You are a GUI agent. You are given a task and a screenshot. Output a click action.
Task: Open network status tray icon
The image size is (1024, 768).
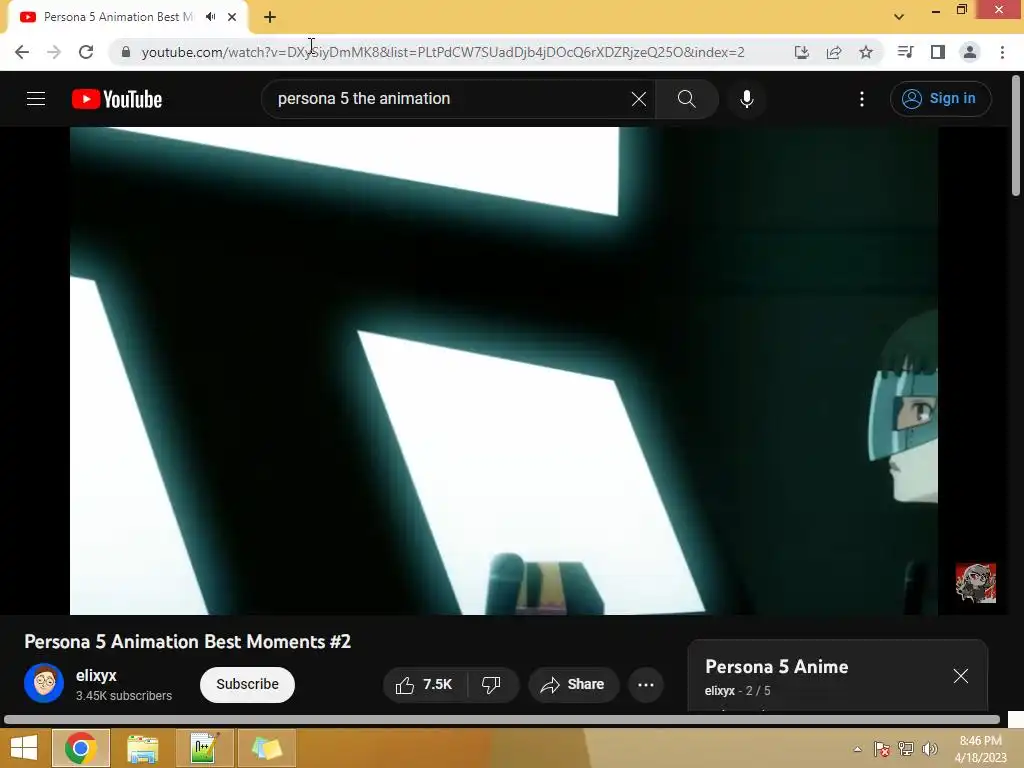click(x=906, y=749)
